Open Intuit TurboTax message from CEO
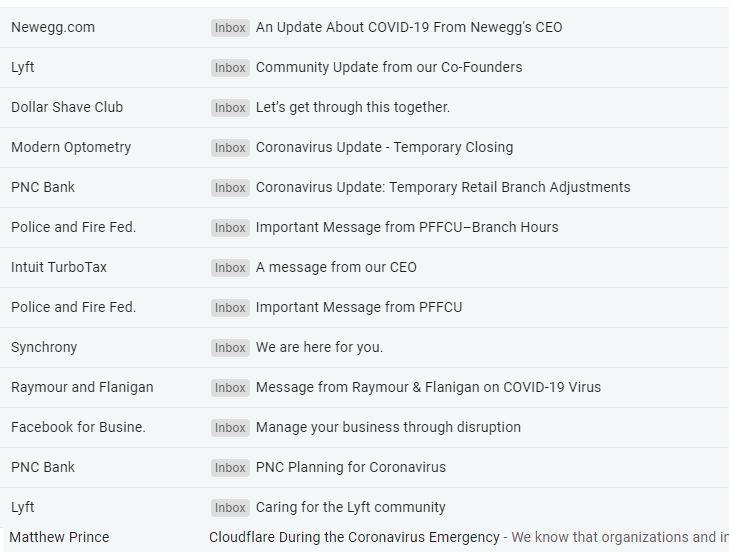 click(x=336, y=267)
